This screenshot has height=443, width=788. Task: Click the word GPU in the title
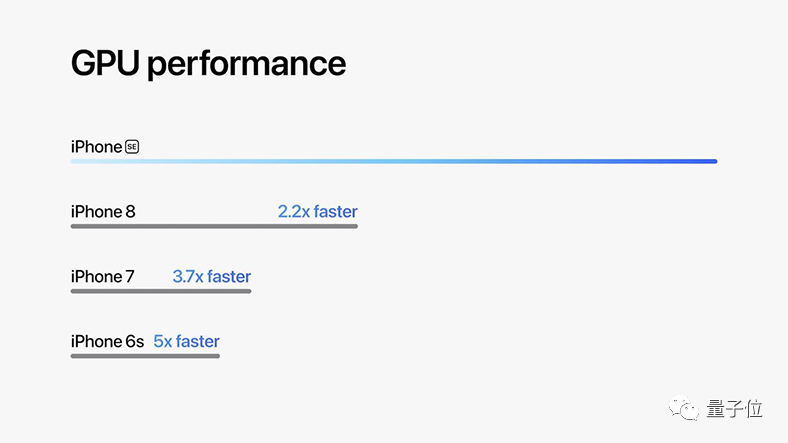(x=105, y=63)
